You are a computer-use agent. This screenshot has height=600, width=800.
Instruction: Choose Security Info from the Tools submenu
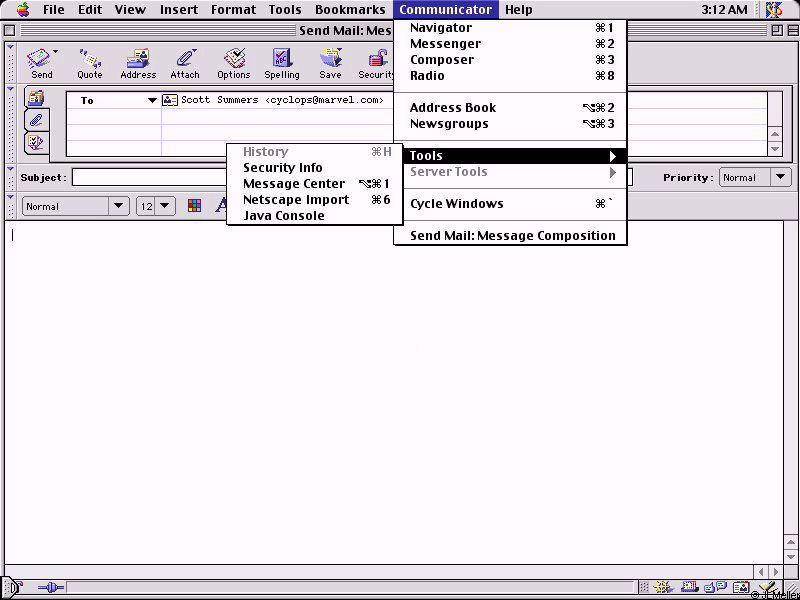pos(315,168)
